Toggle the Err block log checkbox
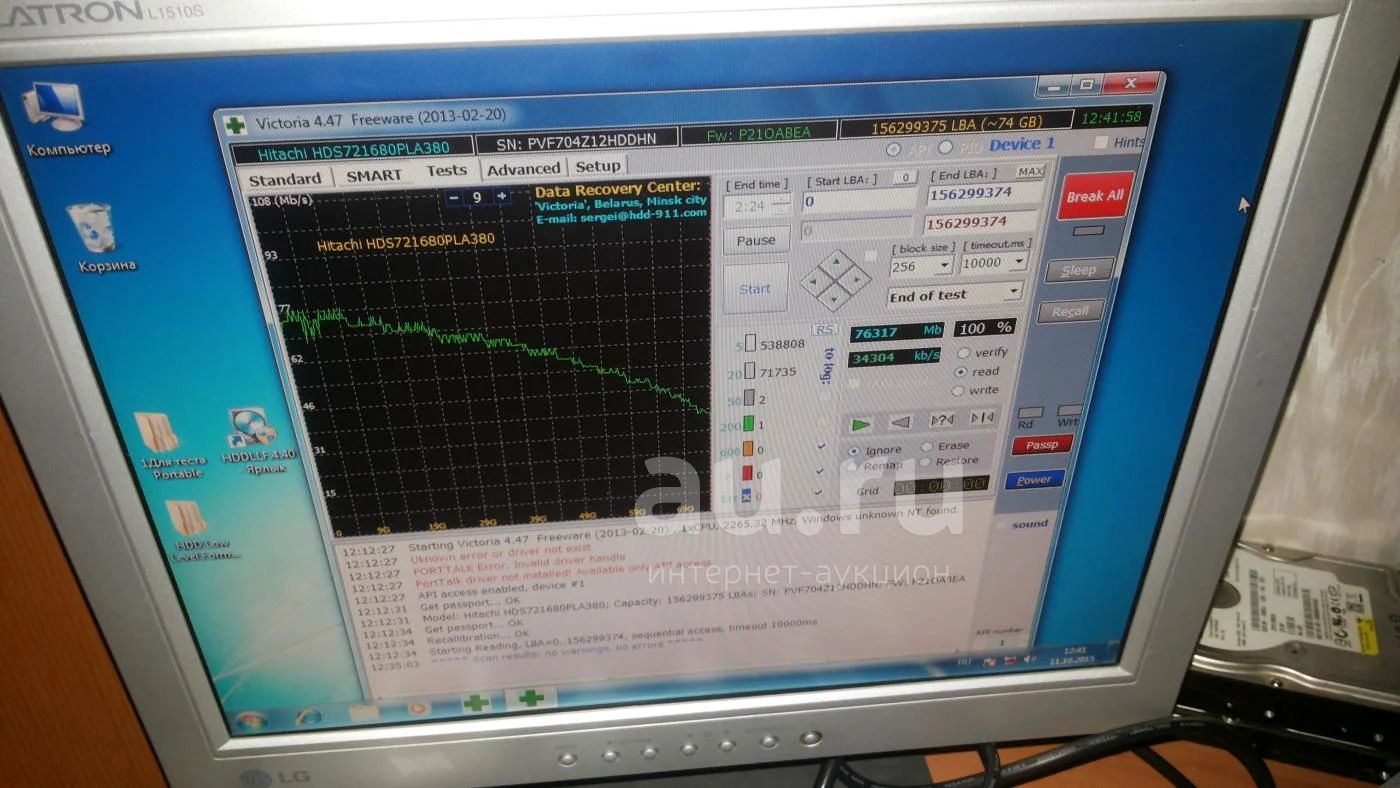 coord(819,491)
